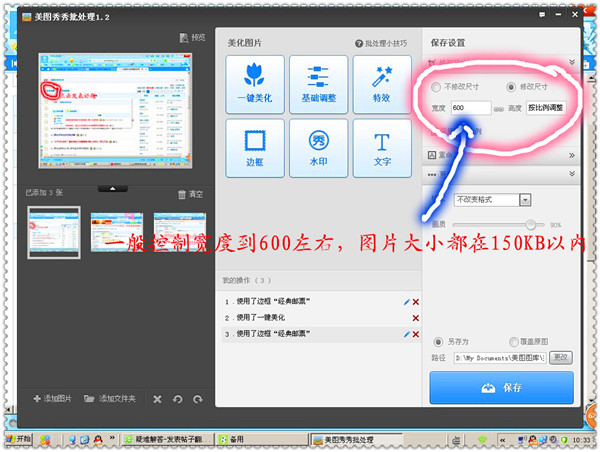Open the QQ penguin quick launch icon
The height and width of the screenshot is (452, 600).
tap(98, 440)
